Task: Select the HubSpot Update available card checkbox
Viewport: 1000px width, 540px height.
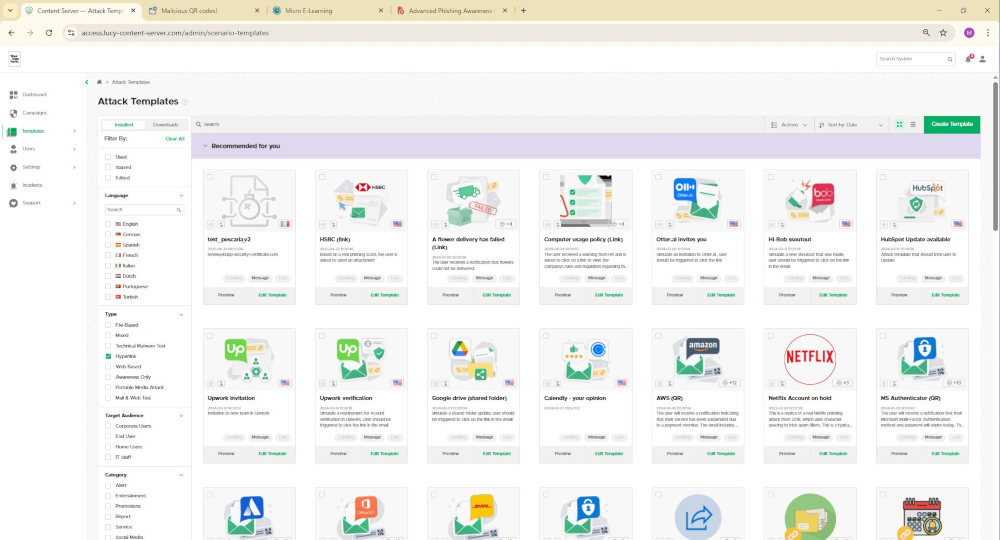Action: pyautogui.click(x=883, y=177)
